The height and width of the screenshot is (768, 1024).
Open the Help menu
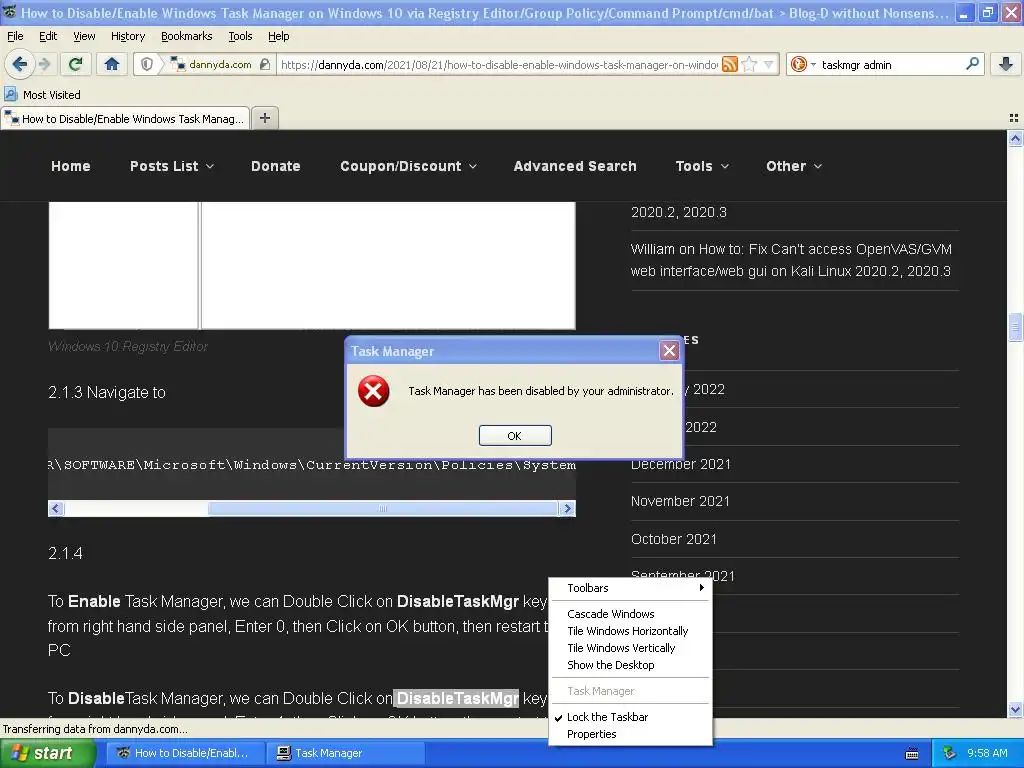click(279, 36)
